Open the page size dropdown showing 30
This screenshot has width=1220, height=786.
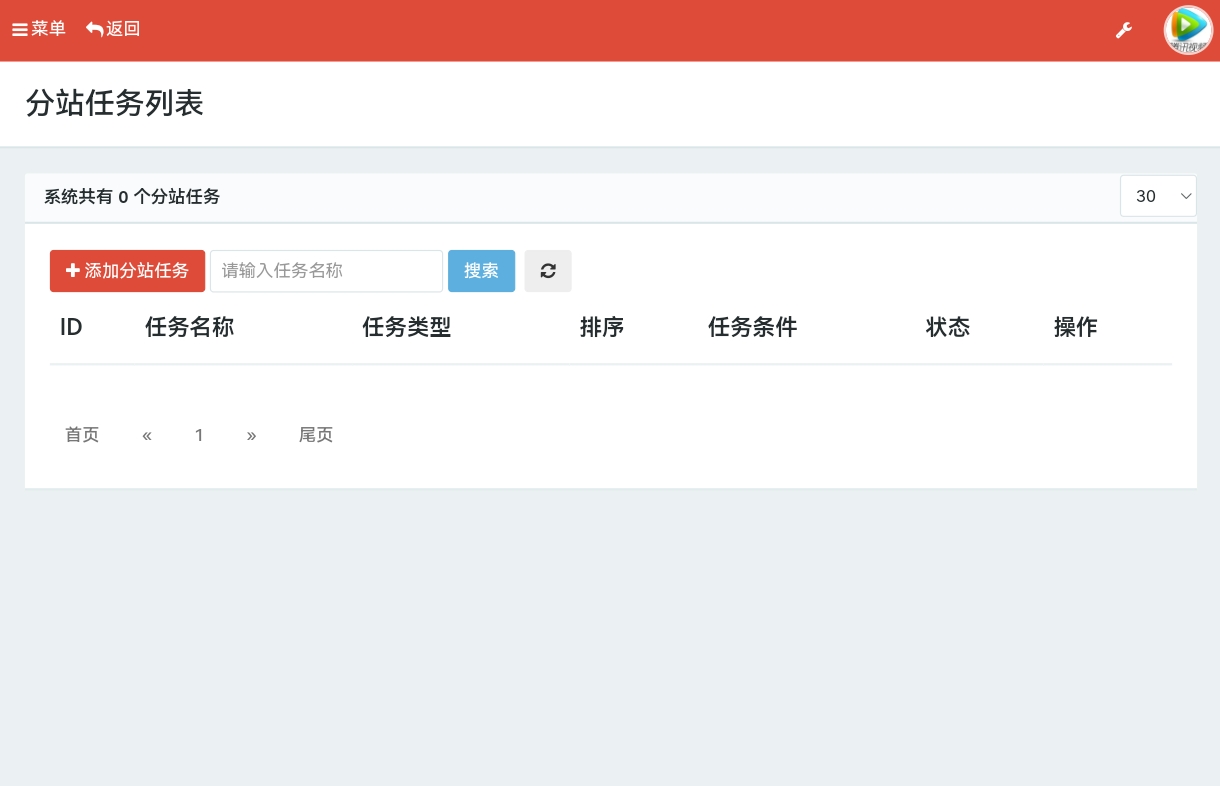(1158, 196)
